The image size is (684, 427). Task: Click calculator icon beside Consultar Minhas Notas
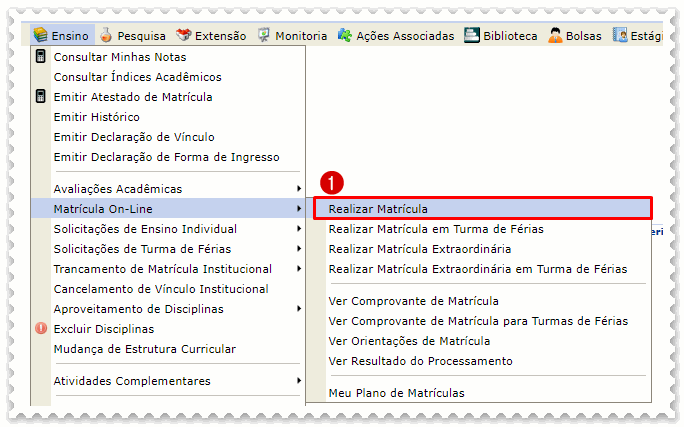[x=41, y=57]
